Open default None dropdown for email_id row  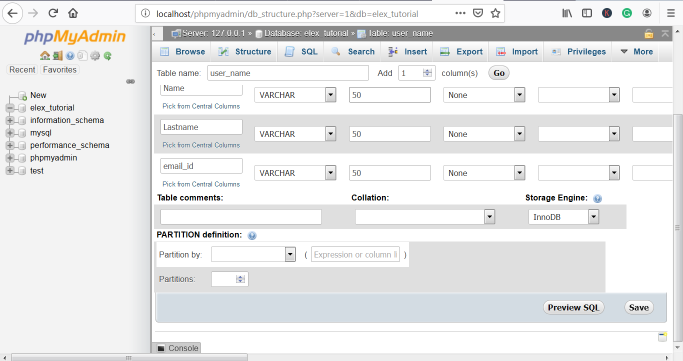484,173
